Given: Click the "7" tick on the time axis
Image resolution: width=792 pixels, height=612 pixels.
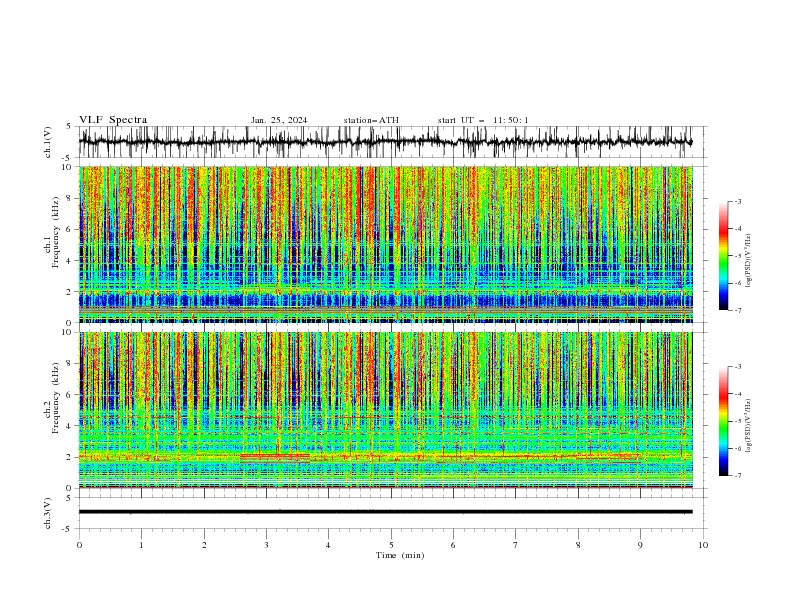Looking at the screenshot, I should coord(516,545).
